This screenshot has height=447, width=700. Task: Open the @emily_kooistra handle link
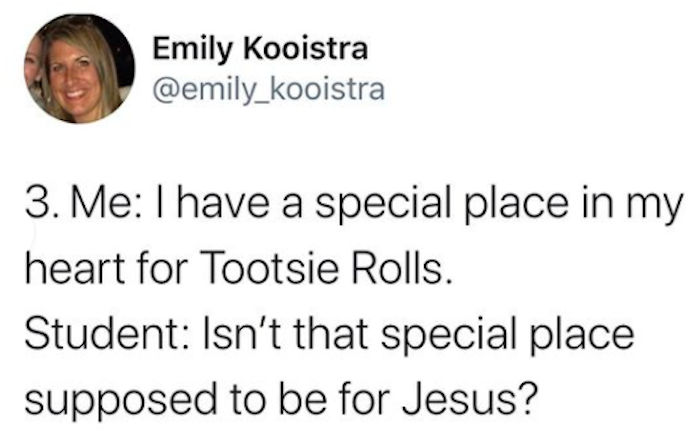268,89
